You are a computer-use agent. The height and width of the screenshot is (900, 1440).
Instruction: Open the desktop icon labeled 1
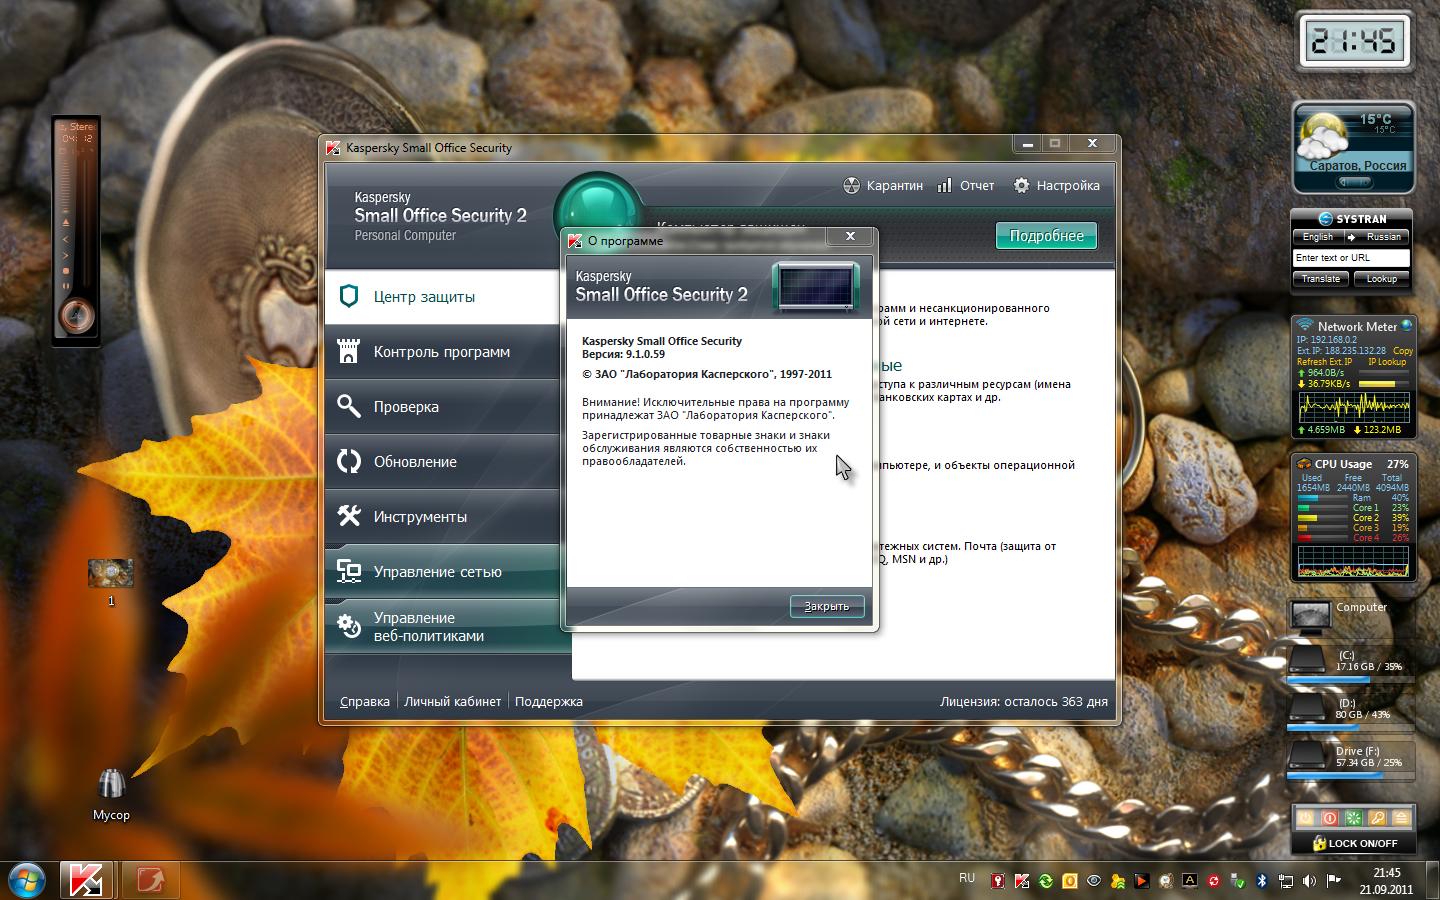tap(111, 582)
